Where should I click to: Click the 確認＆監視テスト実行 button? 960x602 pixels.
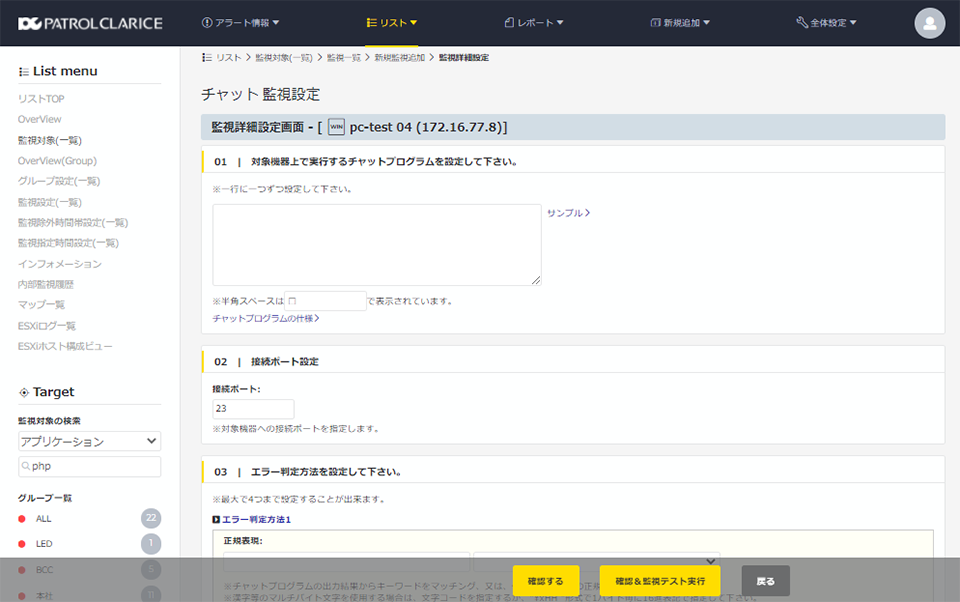[660, 581]
